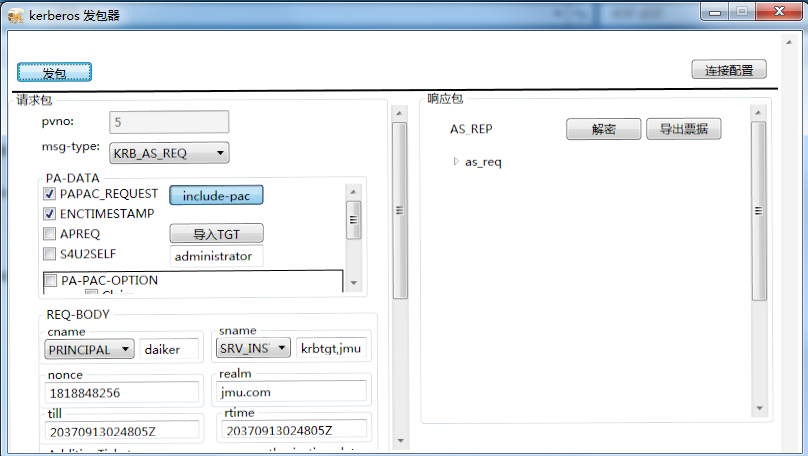Click the till field 20370913024805Z
Viewport: 808px width, 456px height.
(122, 431)
